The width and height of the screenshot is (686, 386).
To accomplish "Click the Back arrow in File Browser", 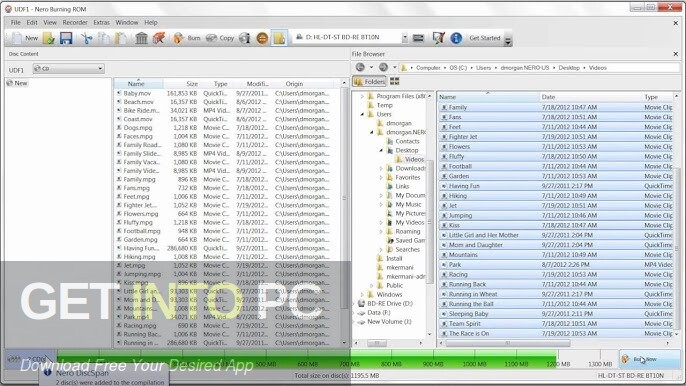I will coord(360,67).
